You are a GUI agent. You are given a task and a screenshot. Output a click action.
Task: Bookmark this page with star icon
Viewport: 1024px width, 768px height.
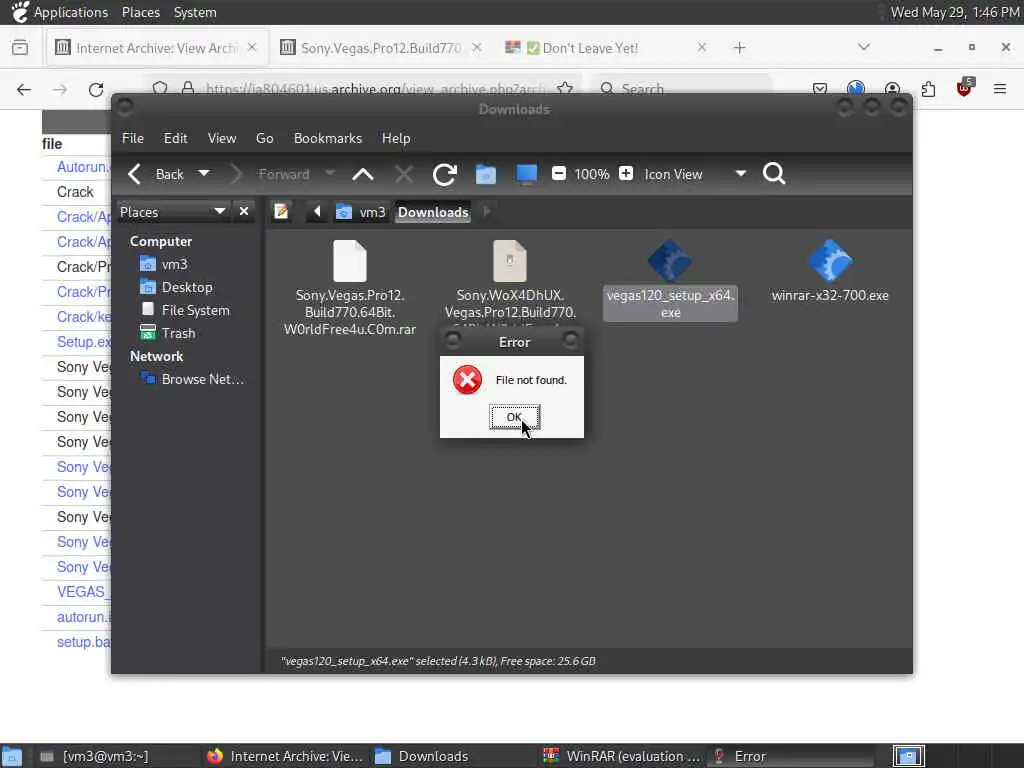coord(566,88)
